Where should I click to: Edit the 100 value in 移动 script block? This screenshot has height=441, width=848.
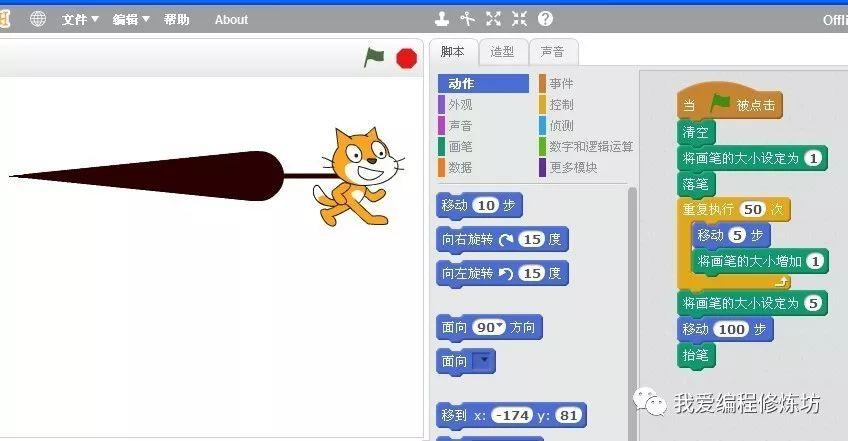click(x=731, y=329)
